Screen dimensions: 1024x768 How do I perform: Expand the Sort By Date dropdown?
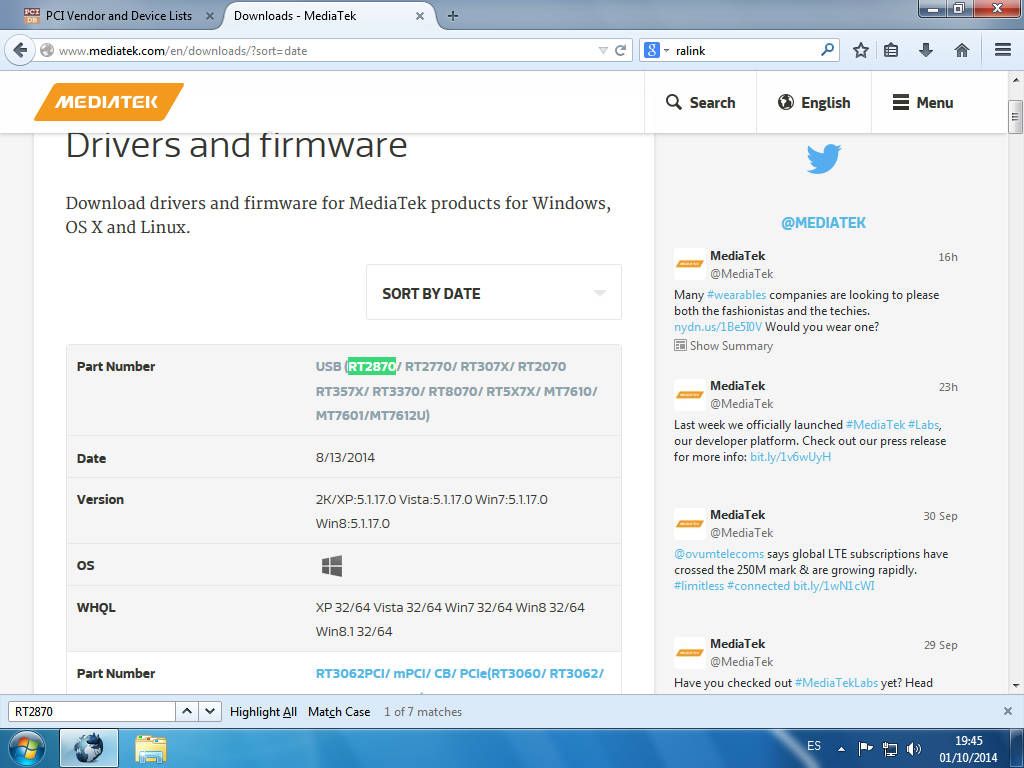coord(494,293)
